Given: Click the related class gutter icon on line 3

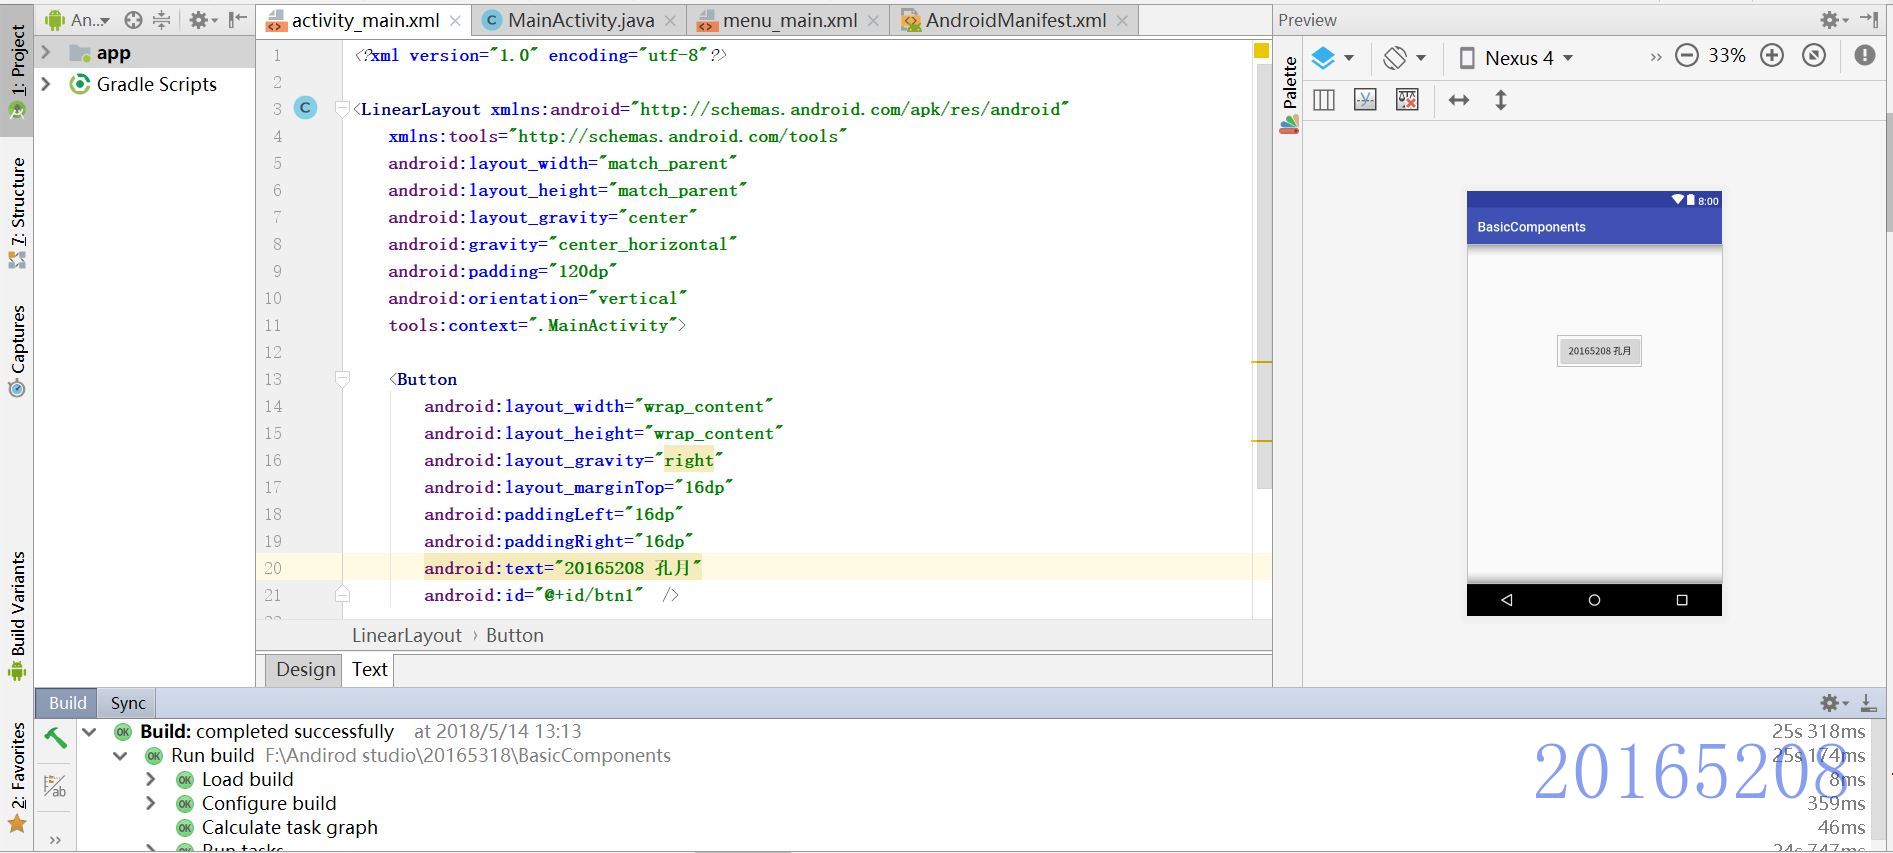Looking at the screenshot, I should (306, 108).
